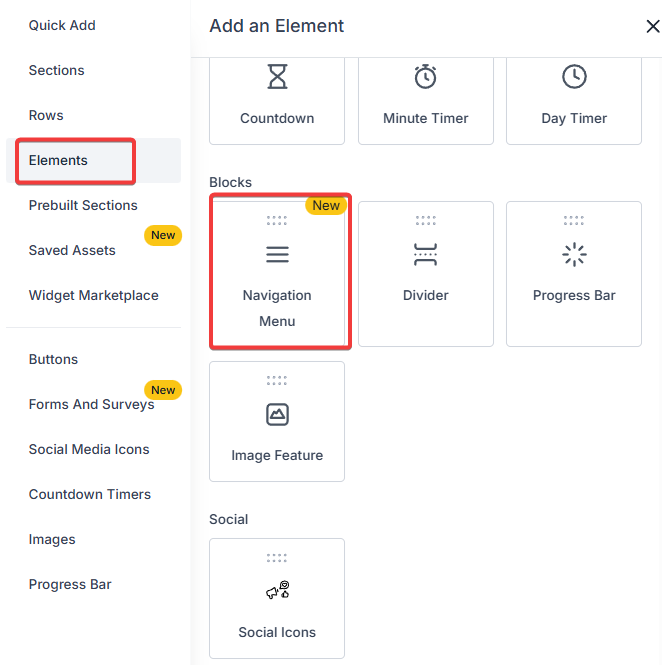Choose the Day Timer clock element
The width and height of the screenshot is (662, 665).
click(574, 98)
